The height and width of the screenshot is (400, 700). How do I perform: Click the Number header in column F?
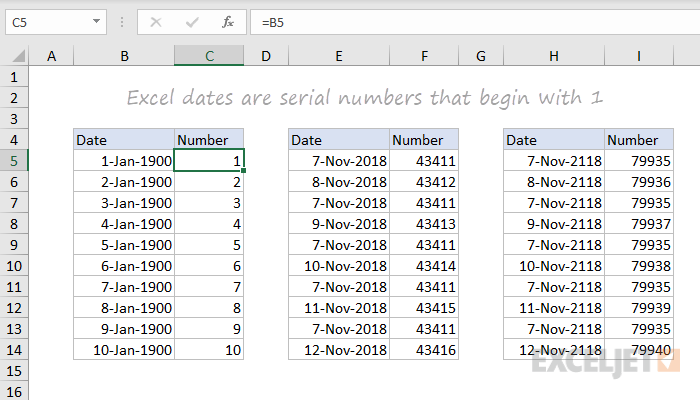point(424,140)
